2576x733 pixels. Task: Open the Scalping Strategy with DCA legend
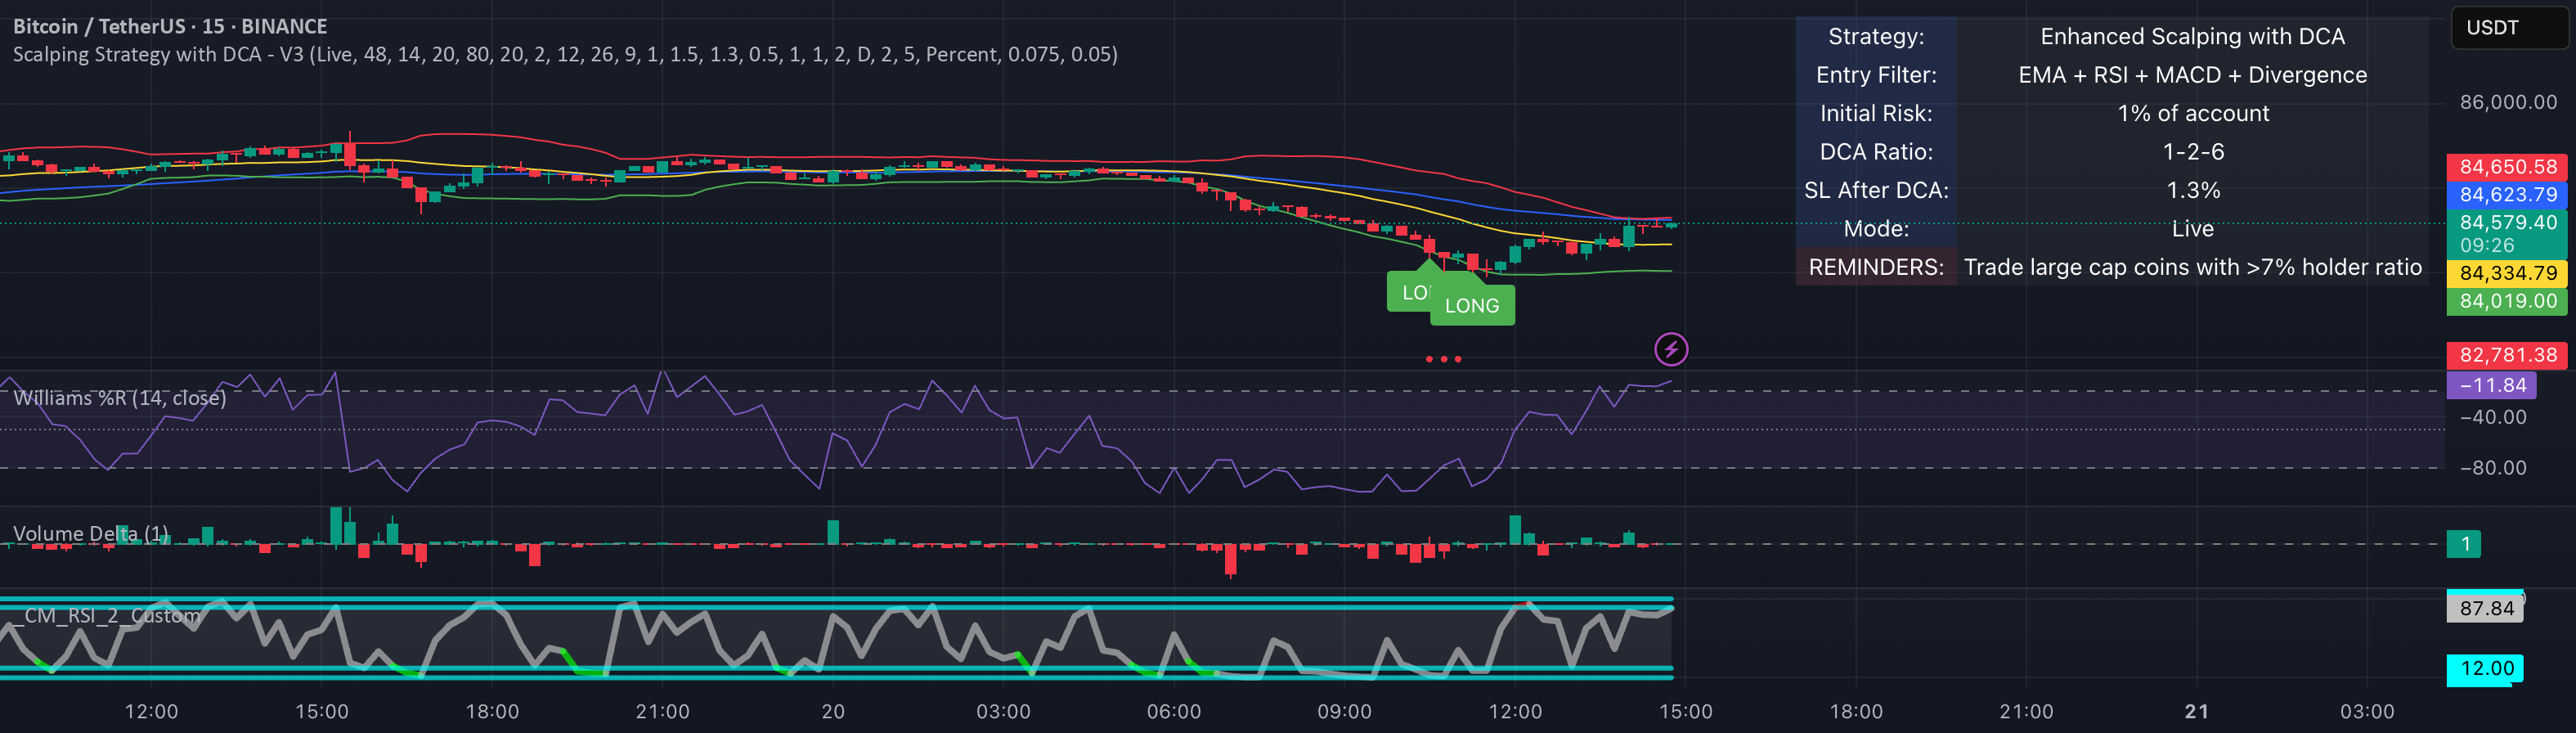(565, 54)
